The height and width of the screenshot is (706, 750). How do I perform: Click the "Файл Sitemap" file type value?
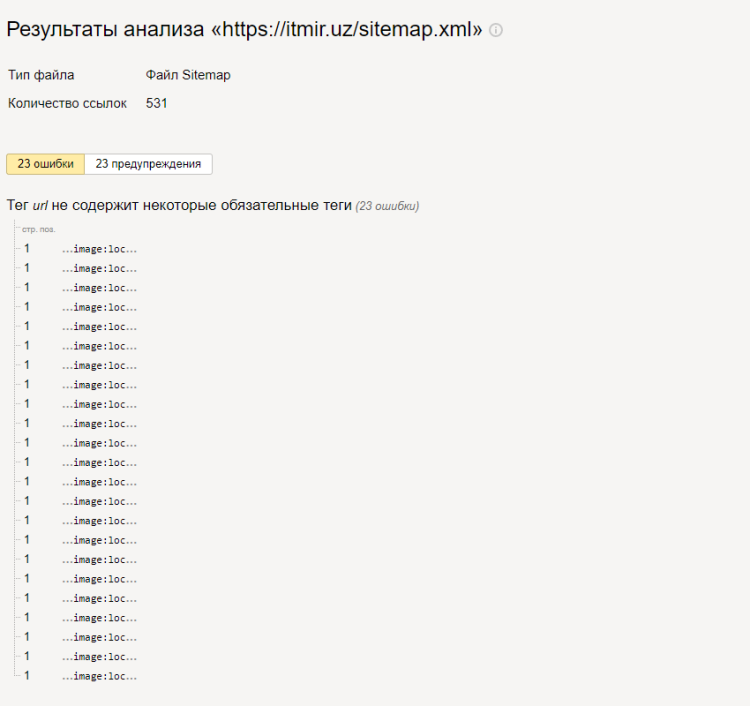point(188,75)
